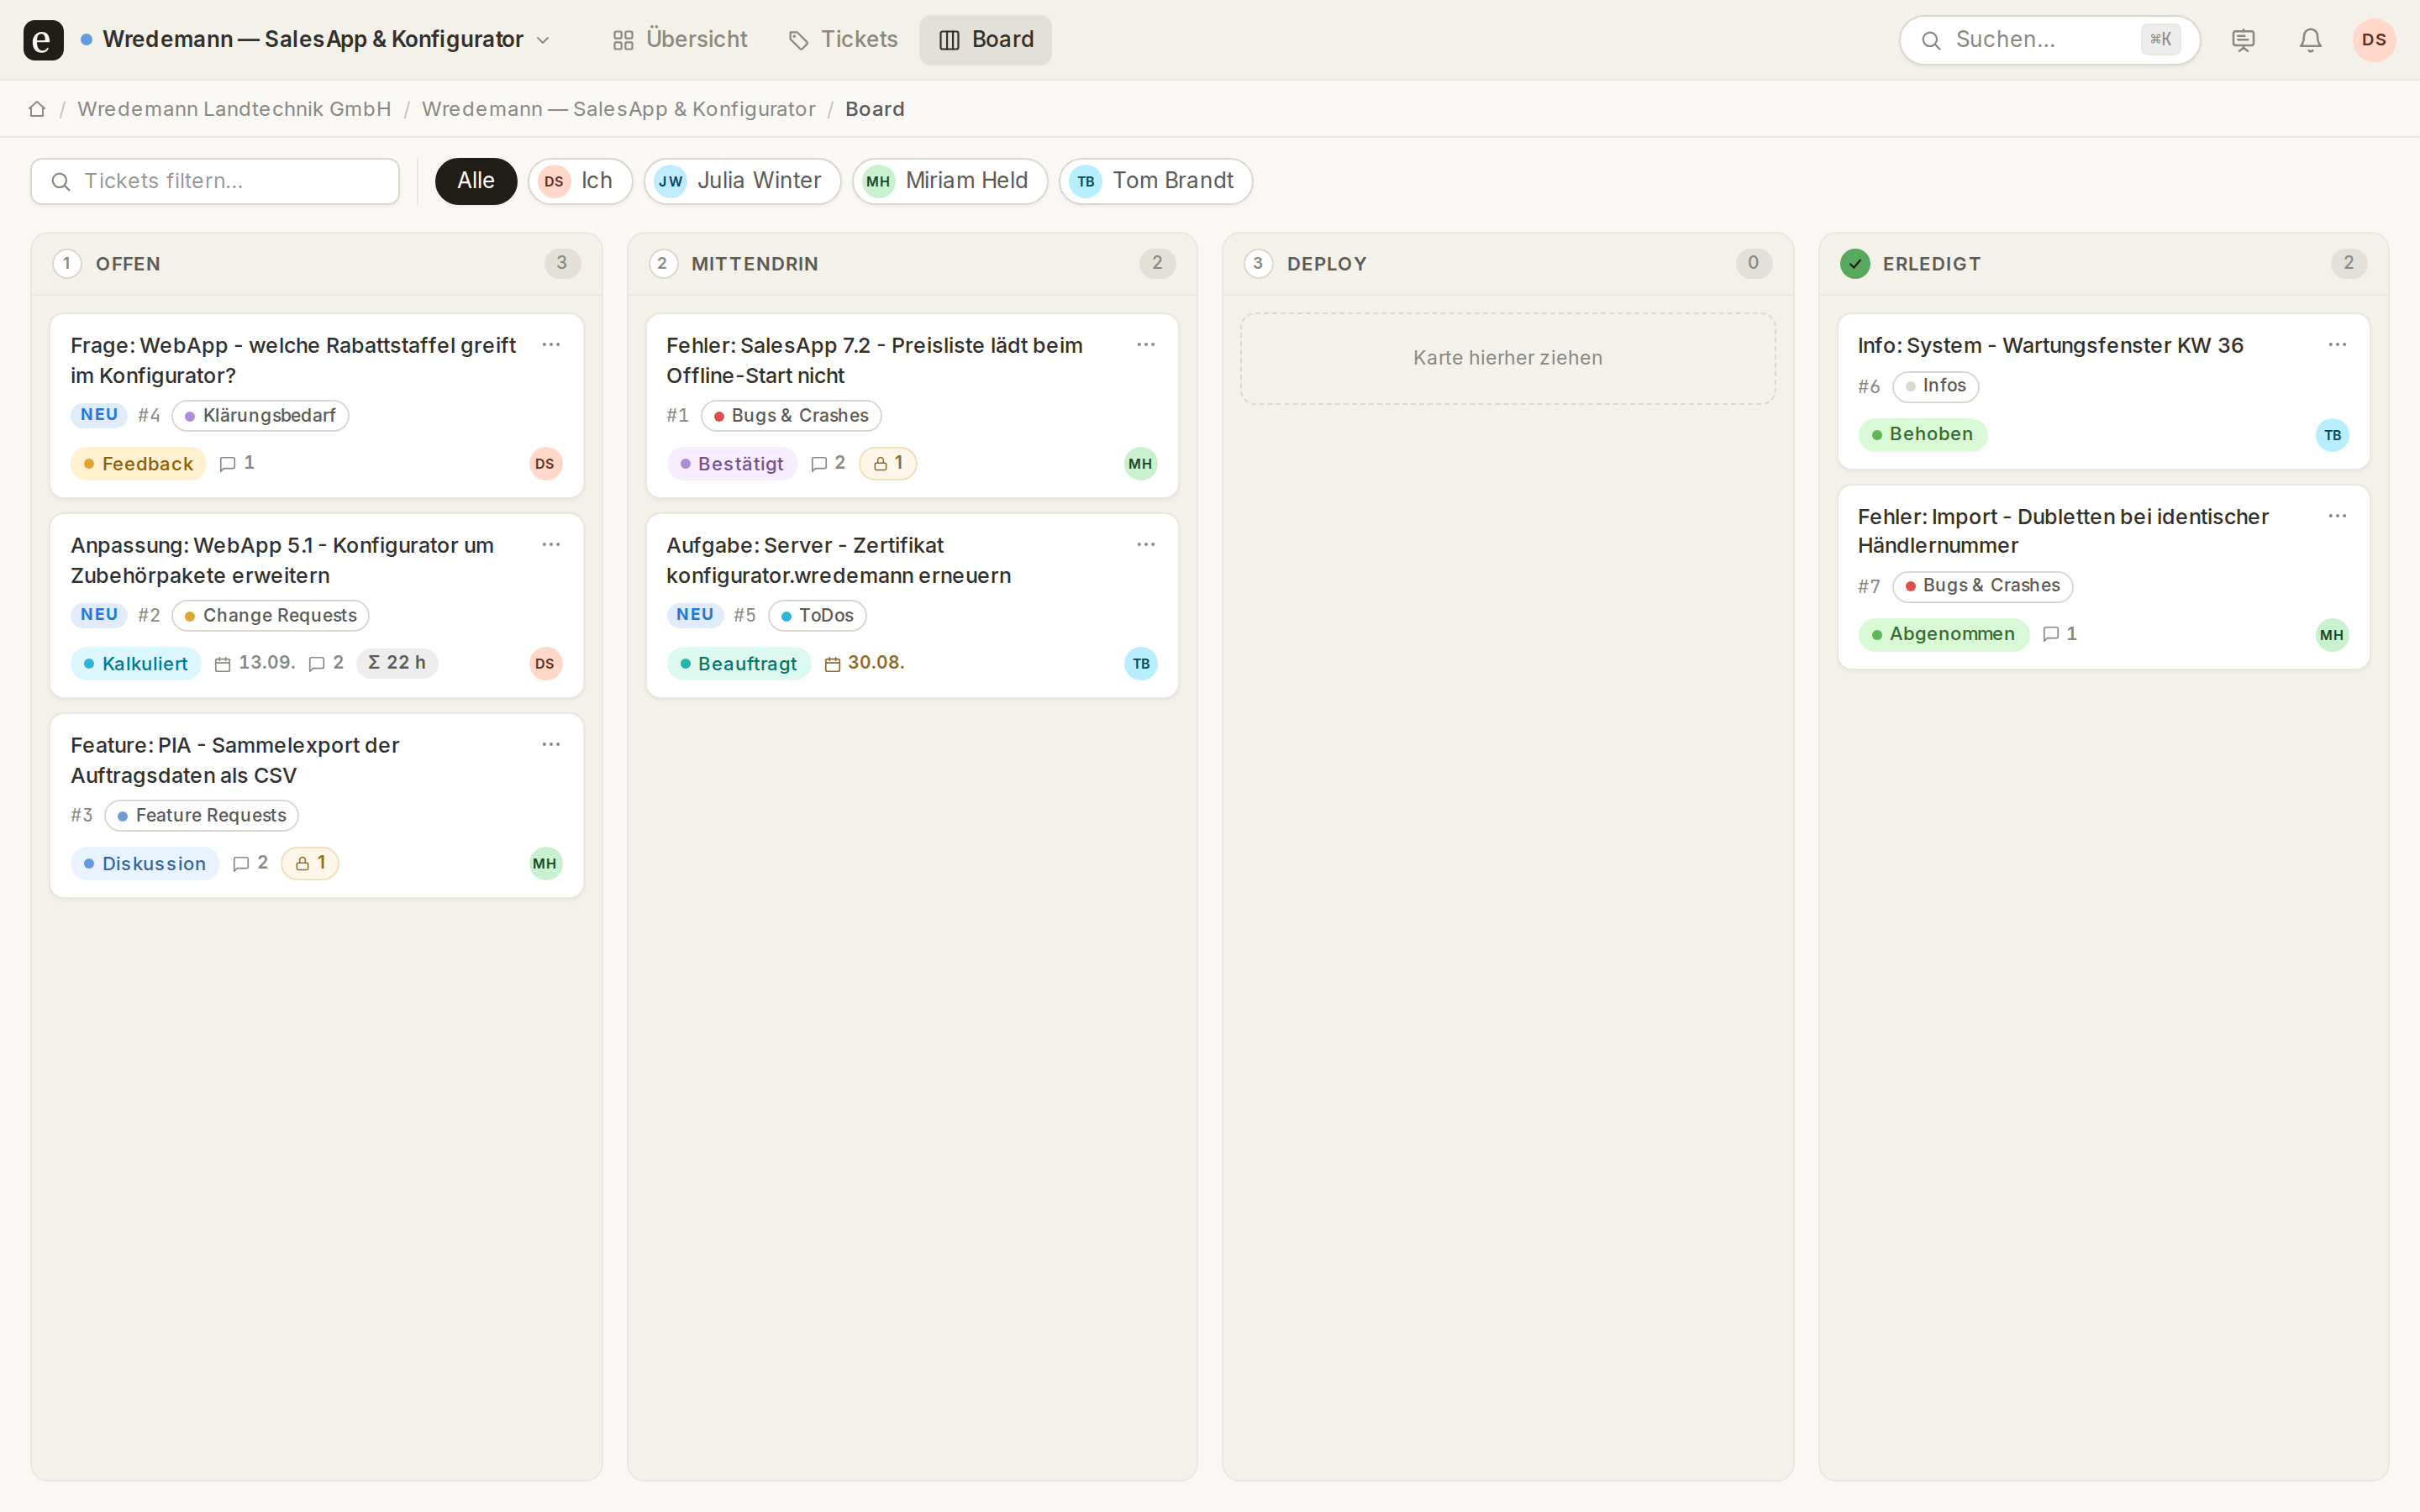Open the presentation/chat icon in header
Viewport: 2420px width, 1512px height.
click(2243, 40)
